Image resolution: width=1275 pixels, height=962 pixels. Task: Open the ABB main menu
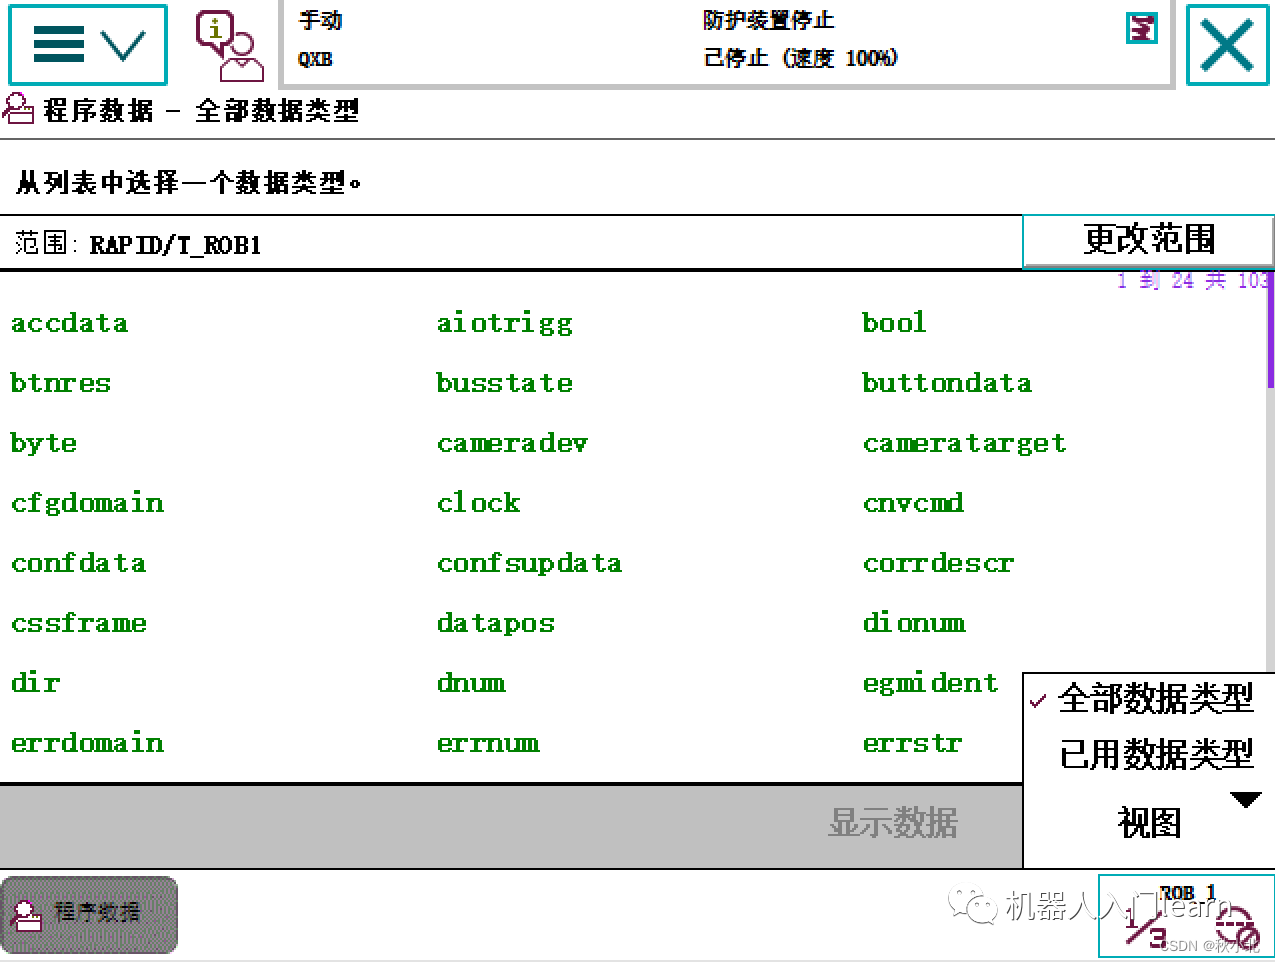coord(57,43)
